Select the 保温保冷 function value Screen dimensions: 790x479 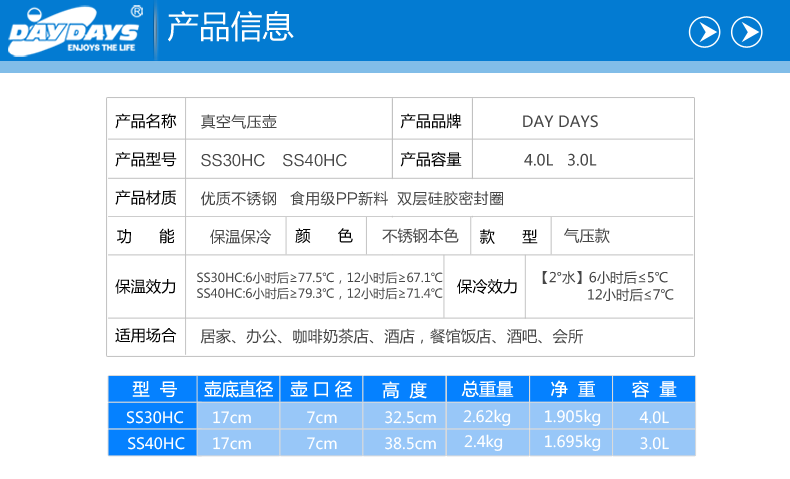240,237
